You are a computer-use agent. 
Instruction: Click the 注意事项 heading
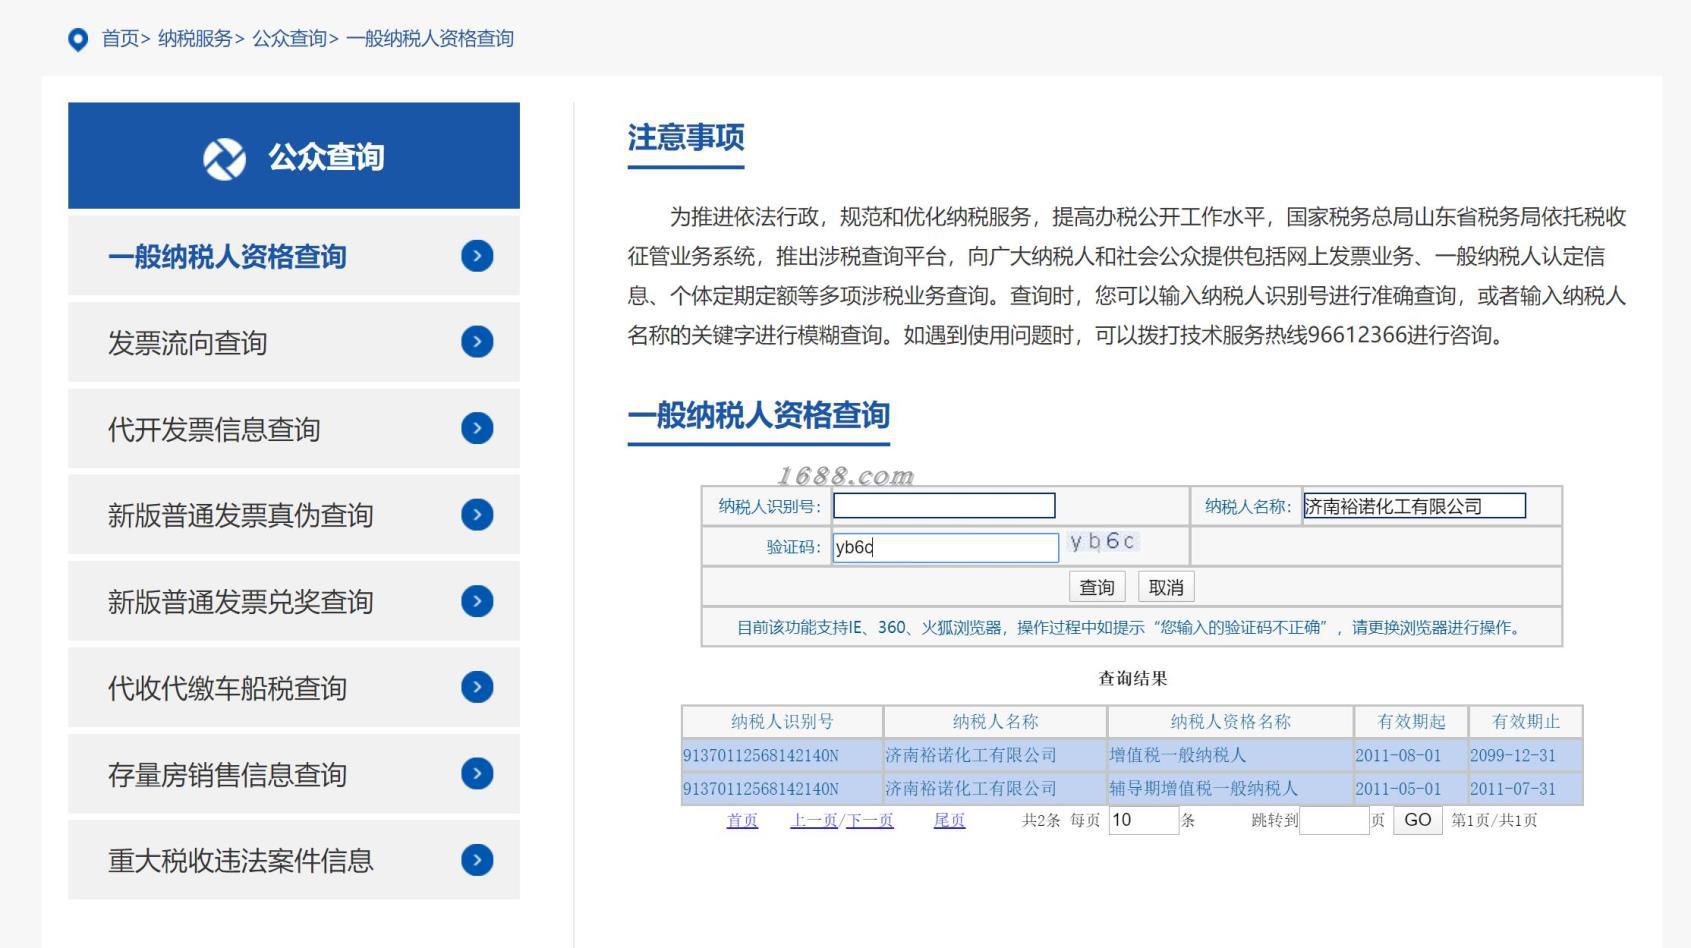pyautogui.click(x=686, y=137)
